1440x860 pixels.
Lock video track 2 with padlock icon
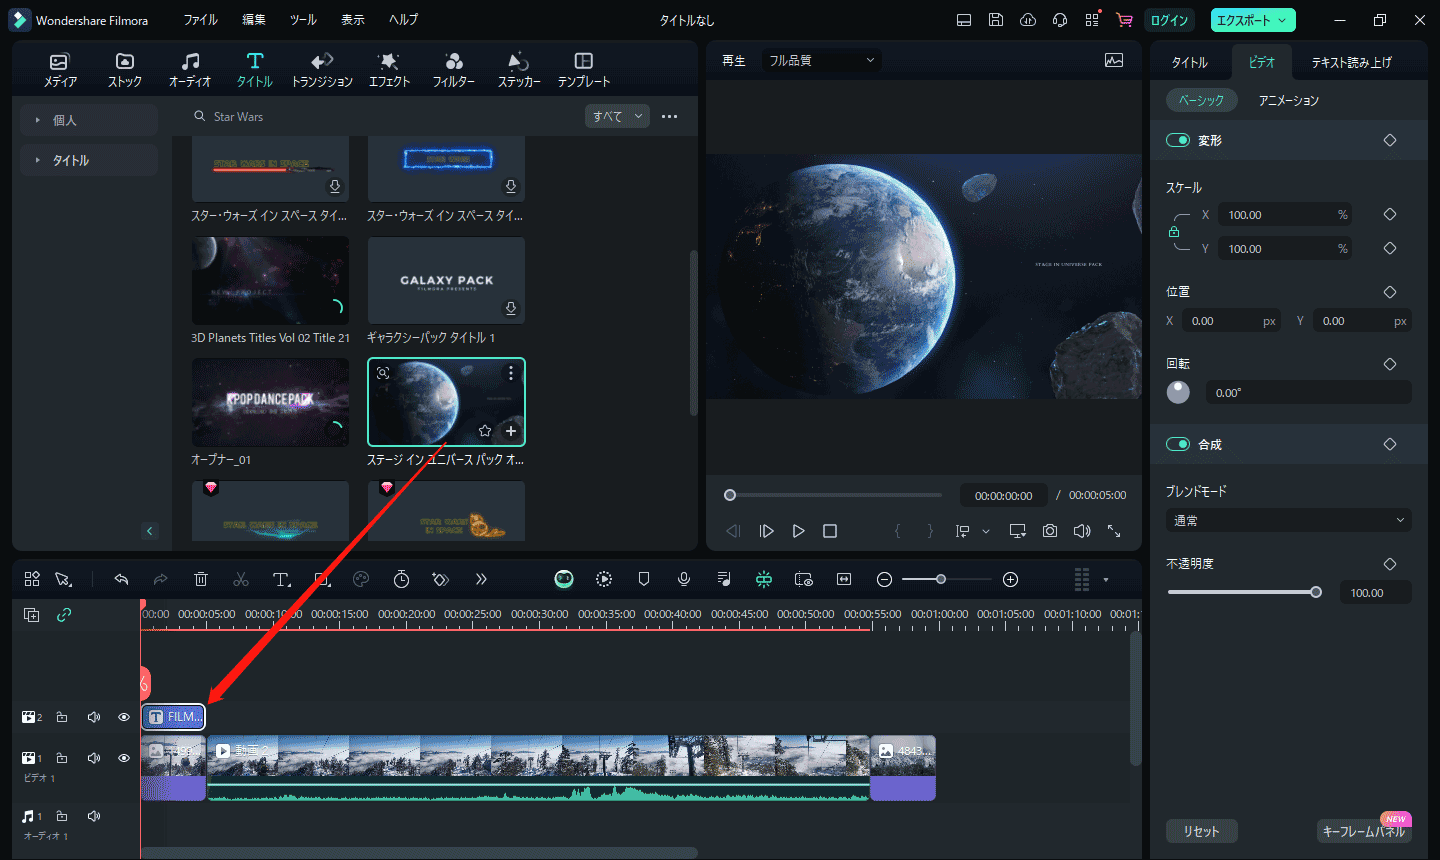(62, 717)
